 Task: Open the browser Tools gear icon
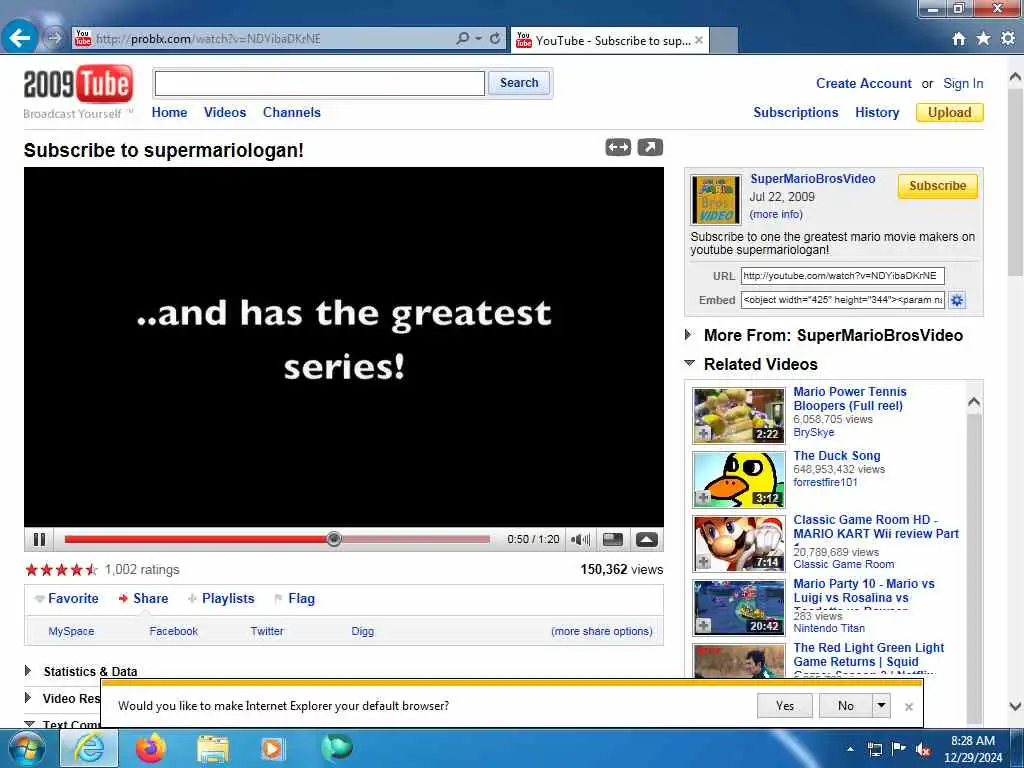coord(1008,39)
